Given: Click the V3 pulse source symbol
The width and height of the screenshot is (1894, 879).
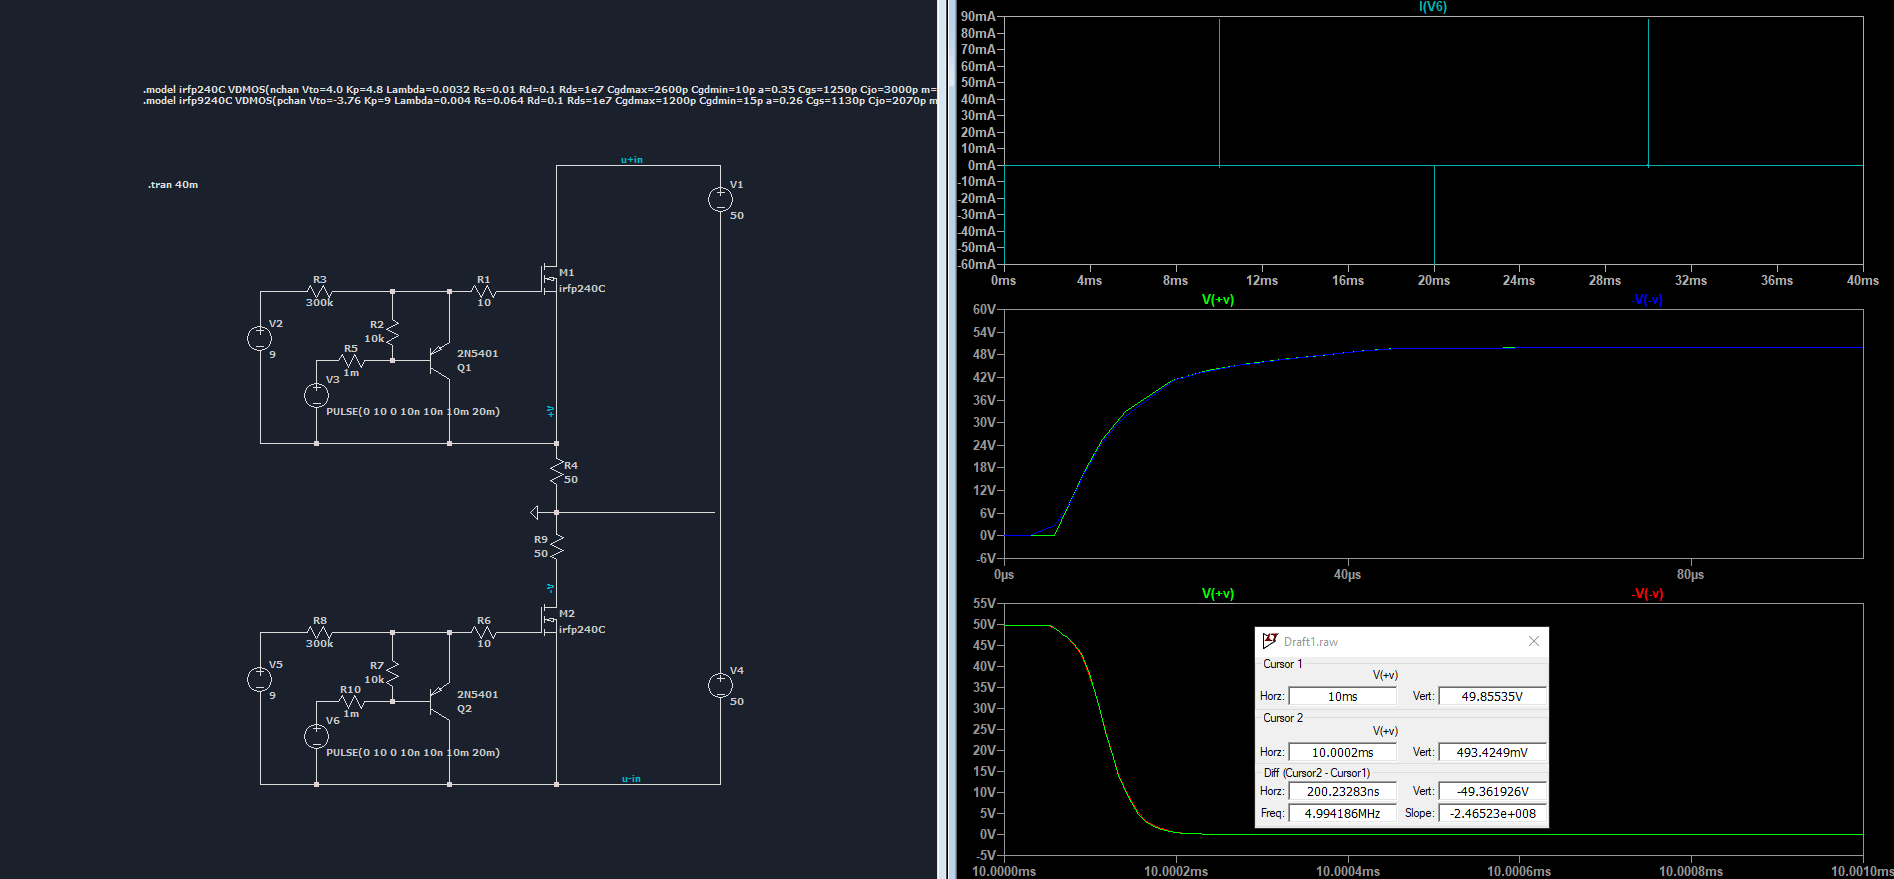Looking at the screenshot, I should 316,395.
